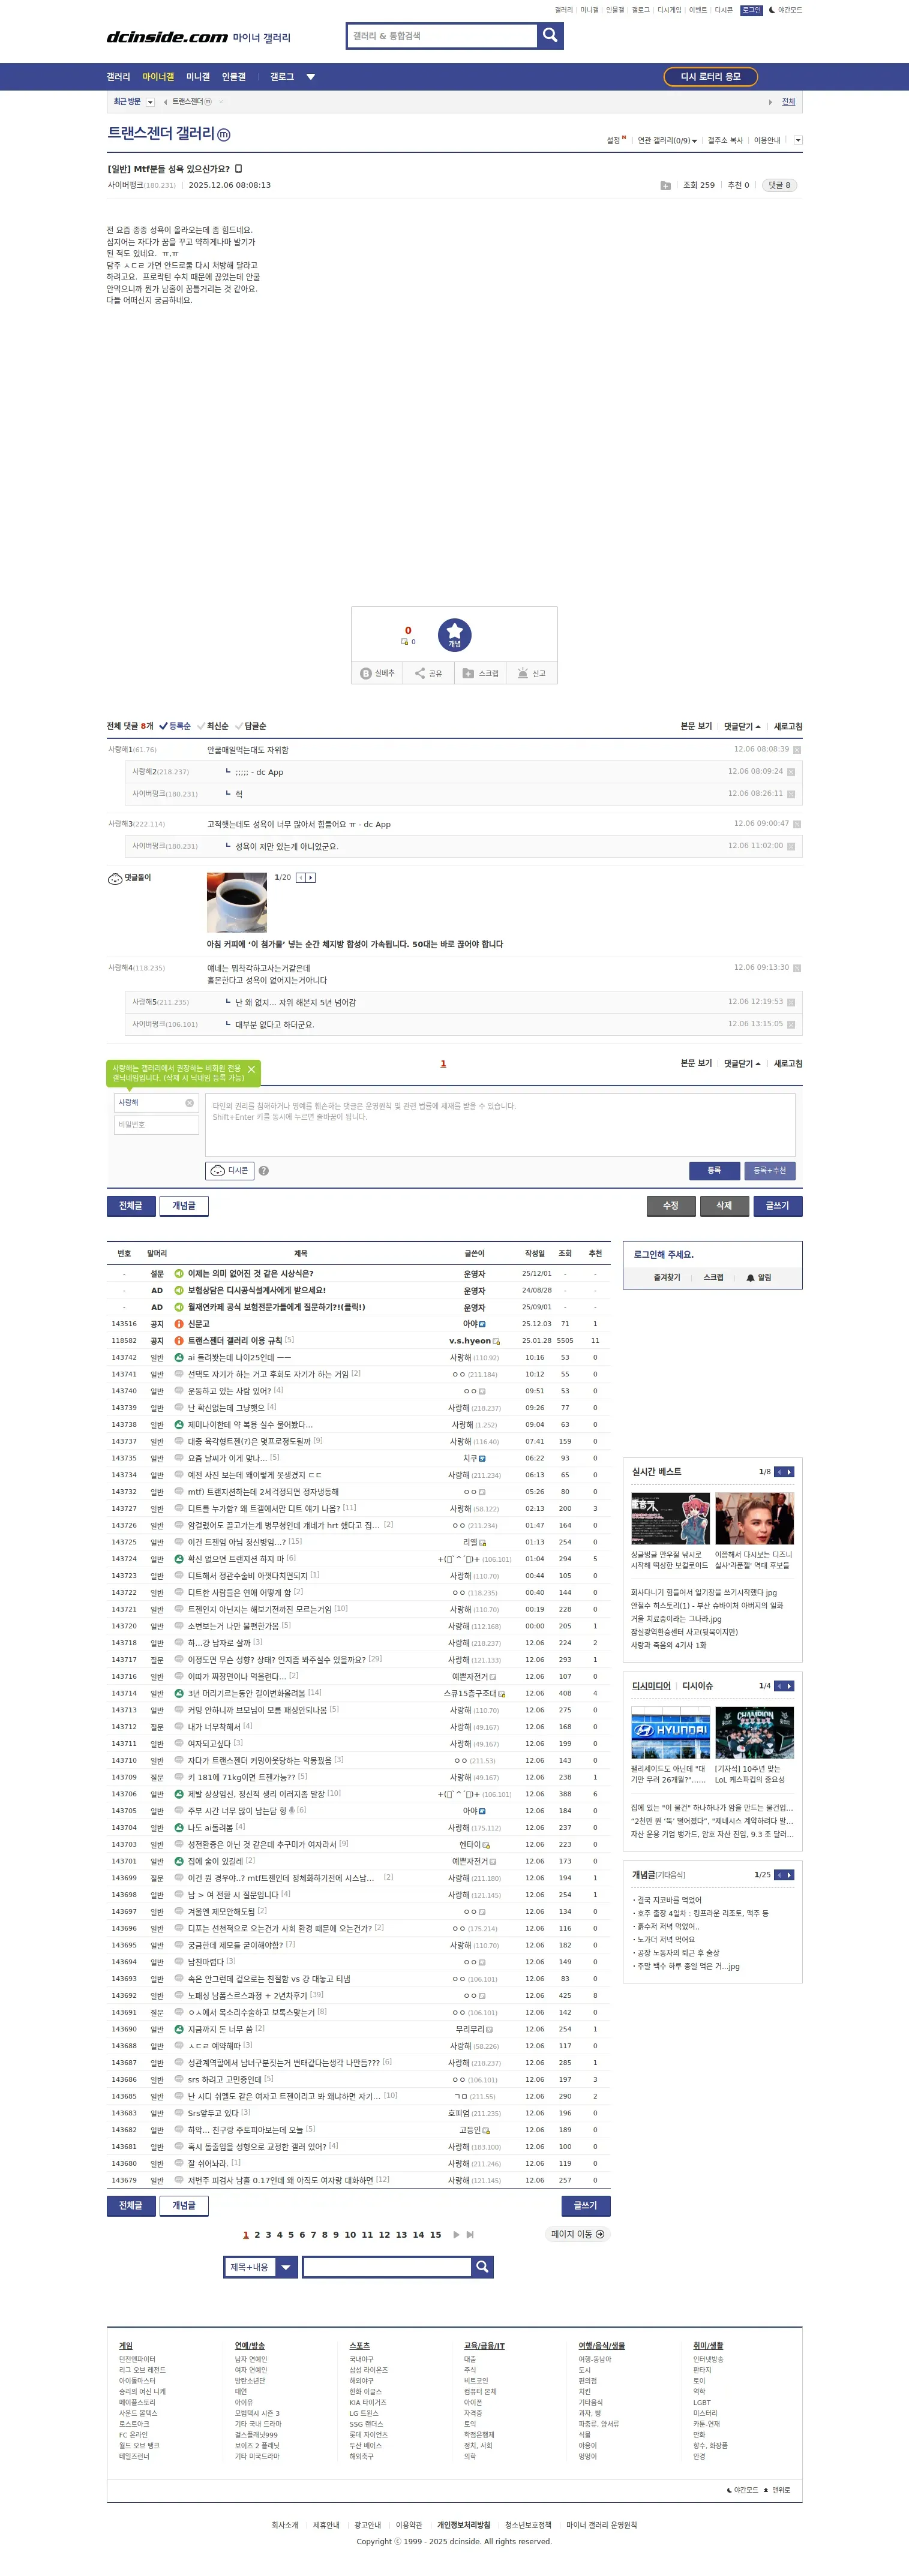Delete comment by 사랑해4 posted 09:13:30
This screenshot has height=2576, width=909.
click(x=797, y=968)
